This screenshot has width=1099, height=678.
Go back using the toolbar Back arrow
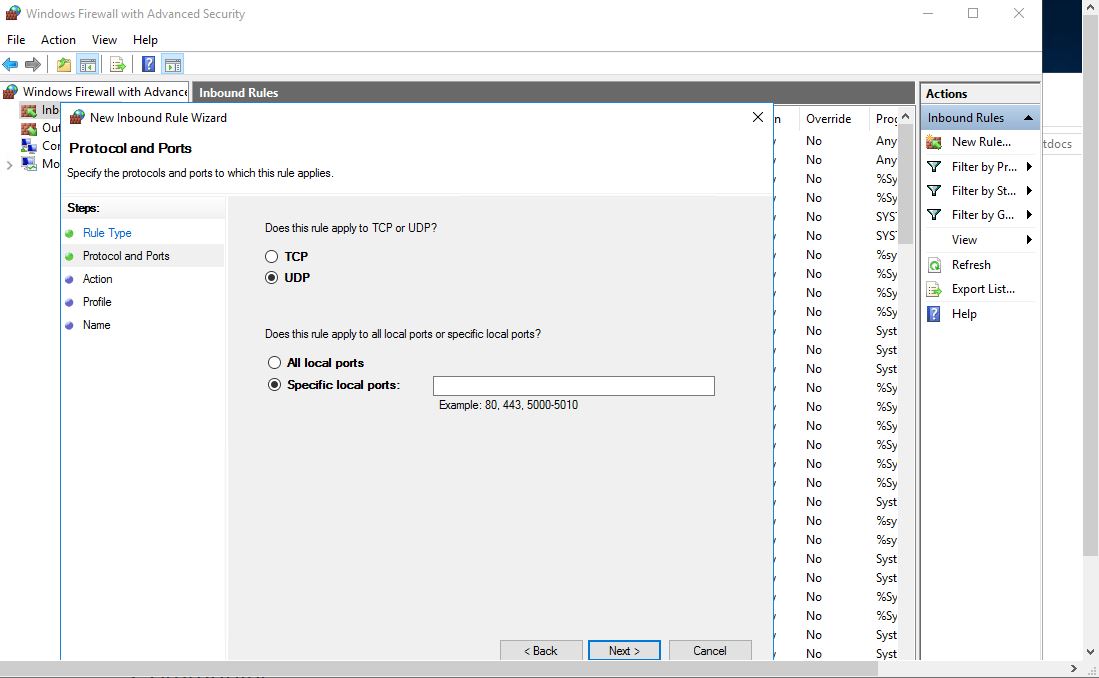[11, 65]
